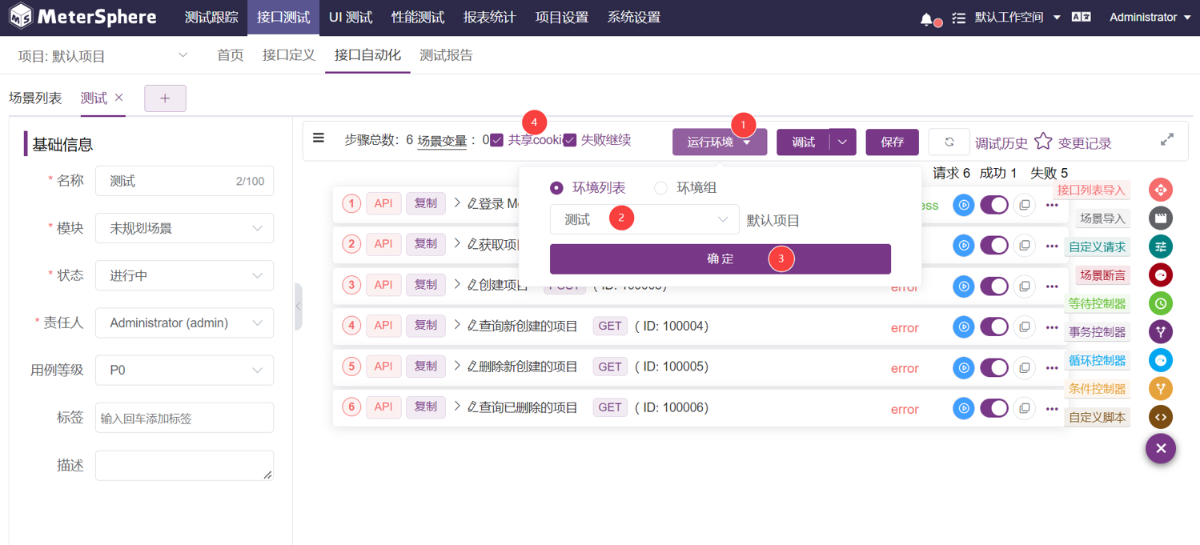The height and width of the screenshot is (545, 1200).
Task: Expand step 4 查询新创建的项目
Action: pyautogui.click(x=457, y=326)
